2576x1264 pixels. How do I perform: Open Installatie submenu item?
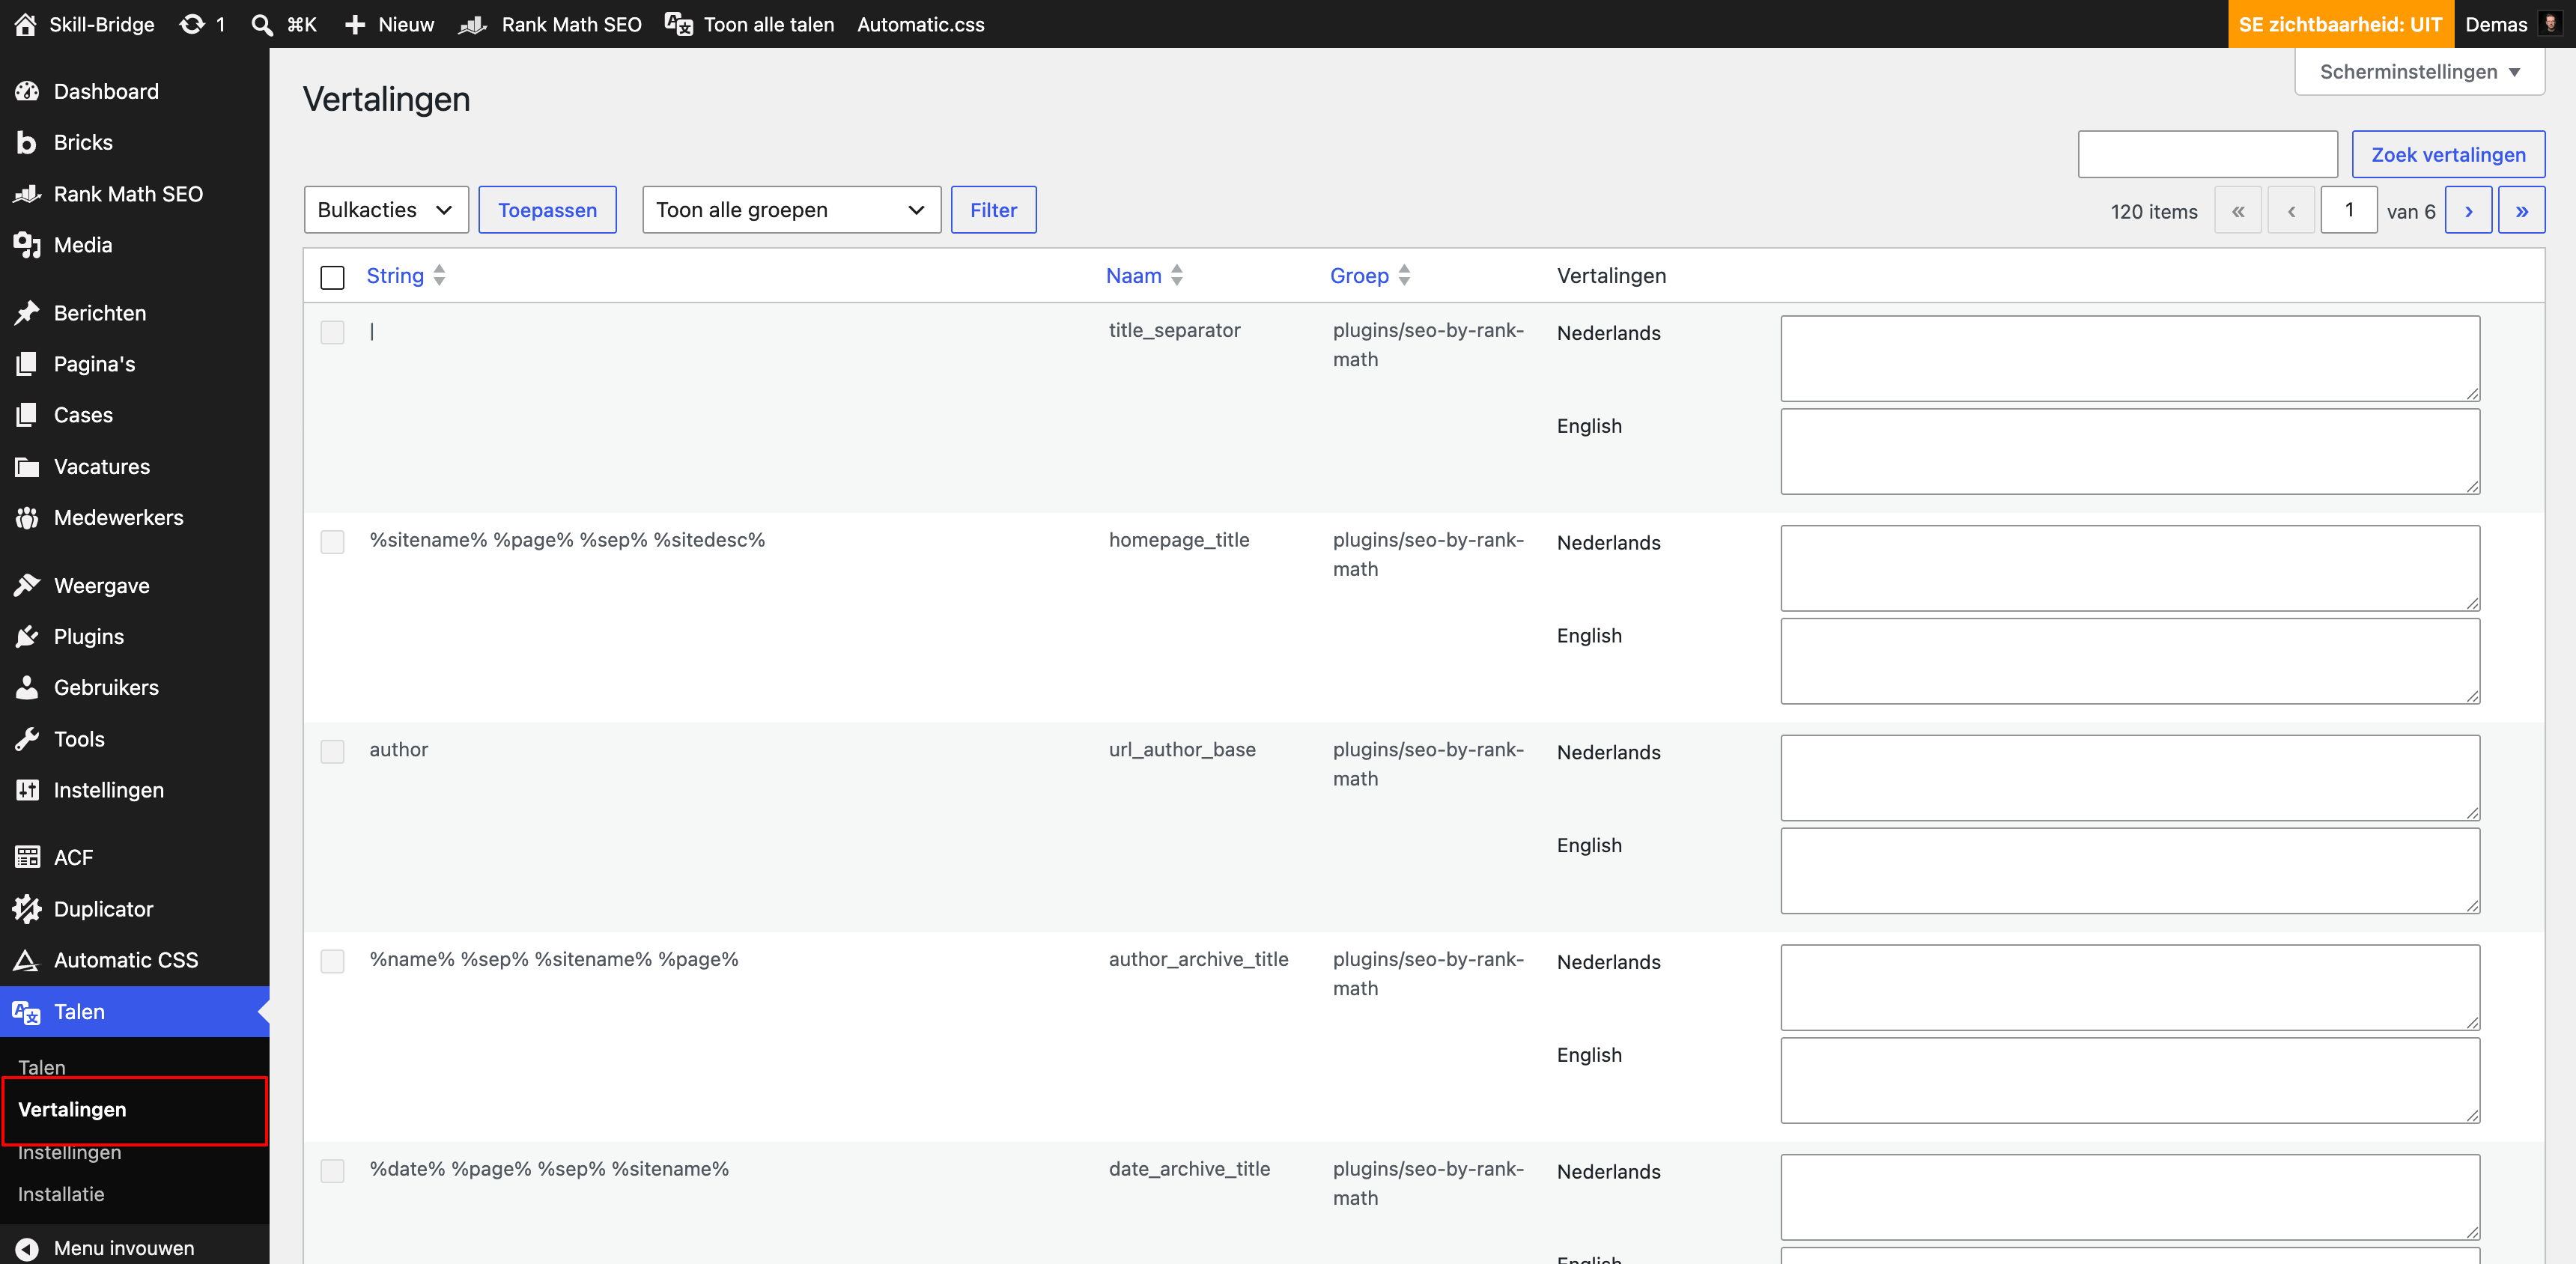pos(61,1194)
